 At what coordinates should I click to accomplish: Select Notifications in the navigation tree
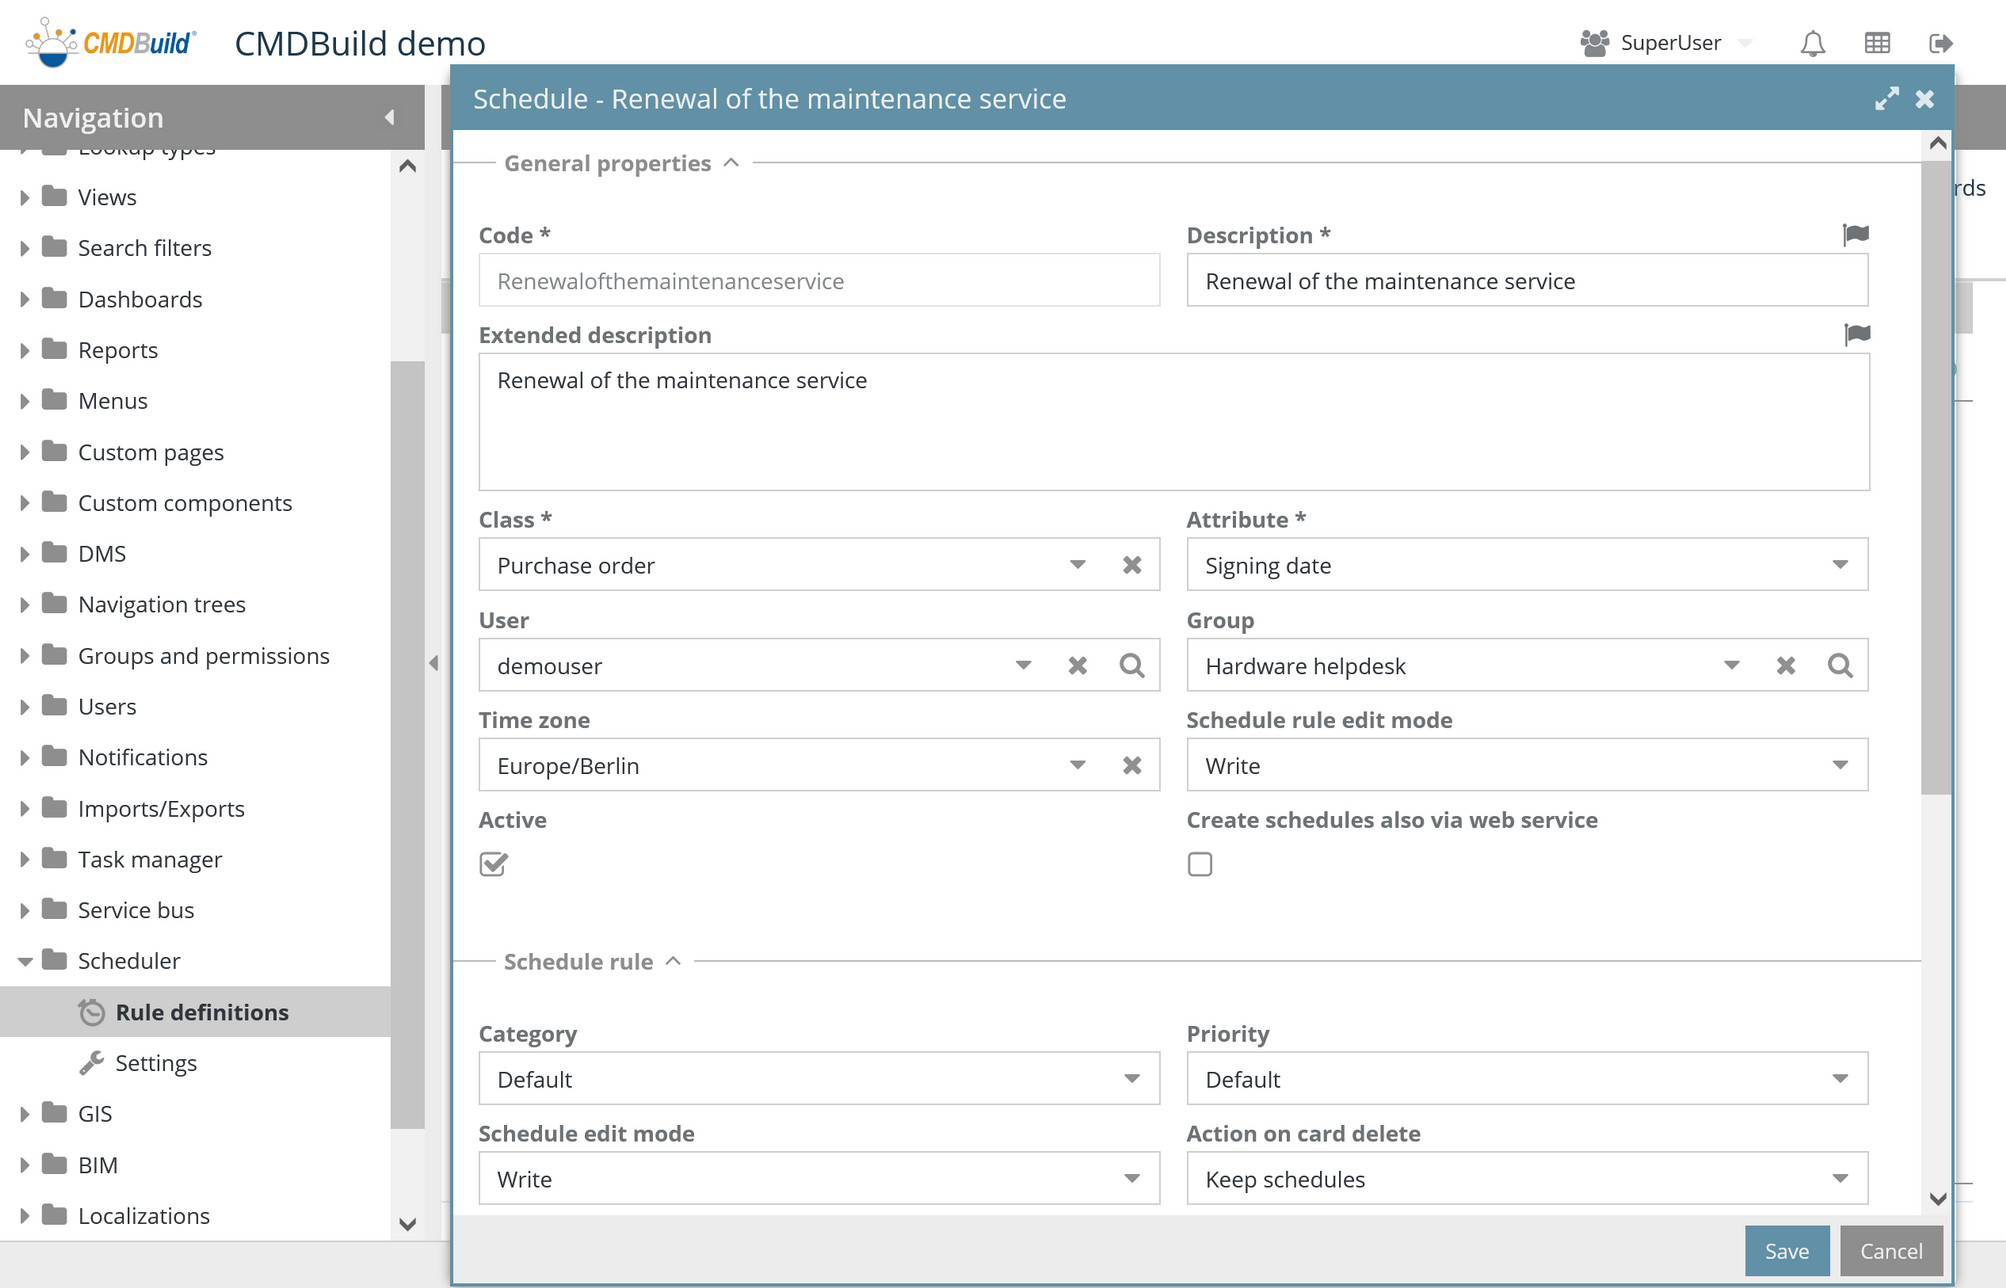pyautogui.click(x=143, y=757)
